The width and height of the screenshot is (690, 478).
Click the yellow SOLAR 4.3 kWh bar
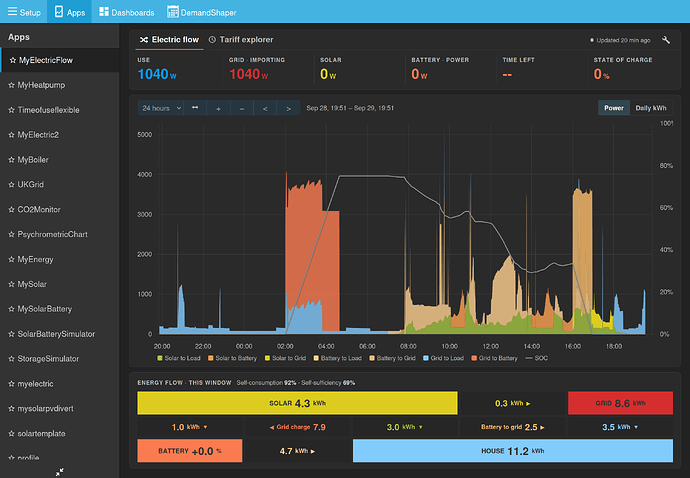297,403
